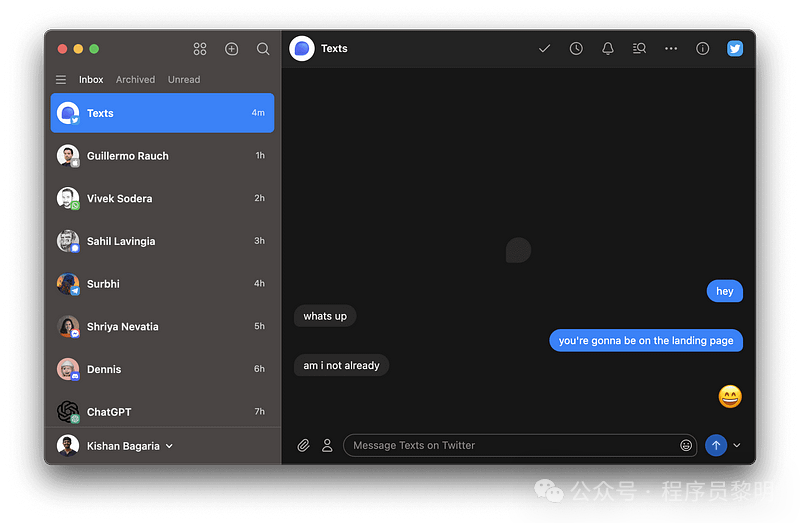Click the Twitter account icon in header
Image resolution: width=800 pixels, height=523 pixels.
[x=735, y=48]
